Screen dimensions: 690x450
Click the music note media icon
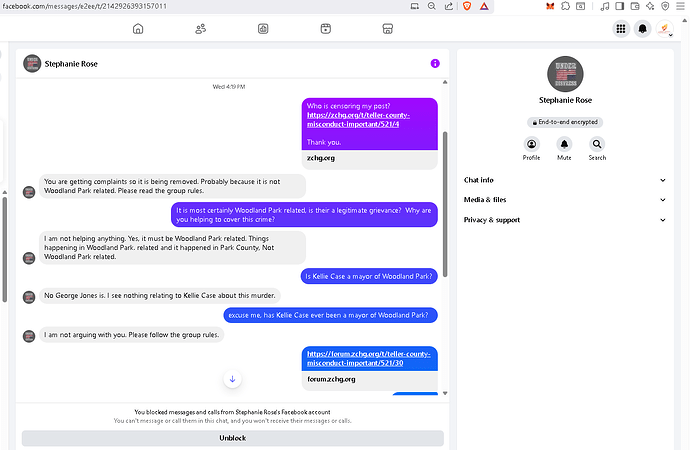(605, 6)
